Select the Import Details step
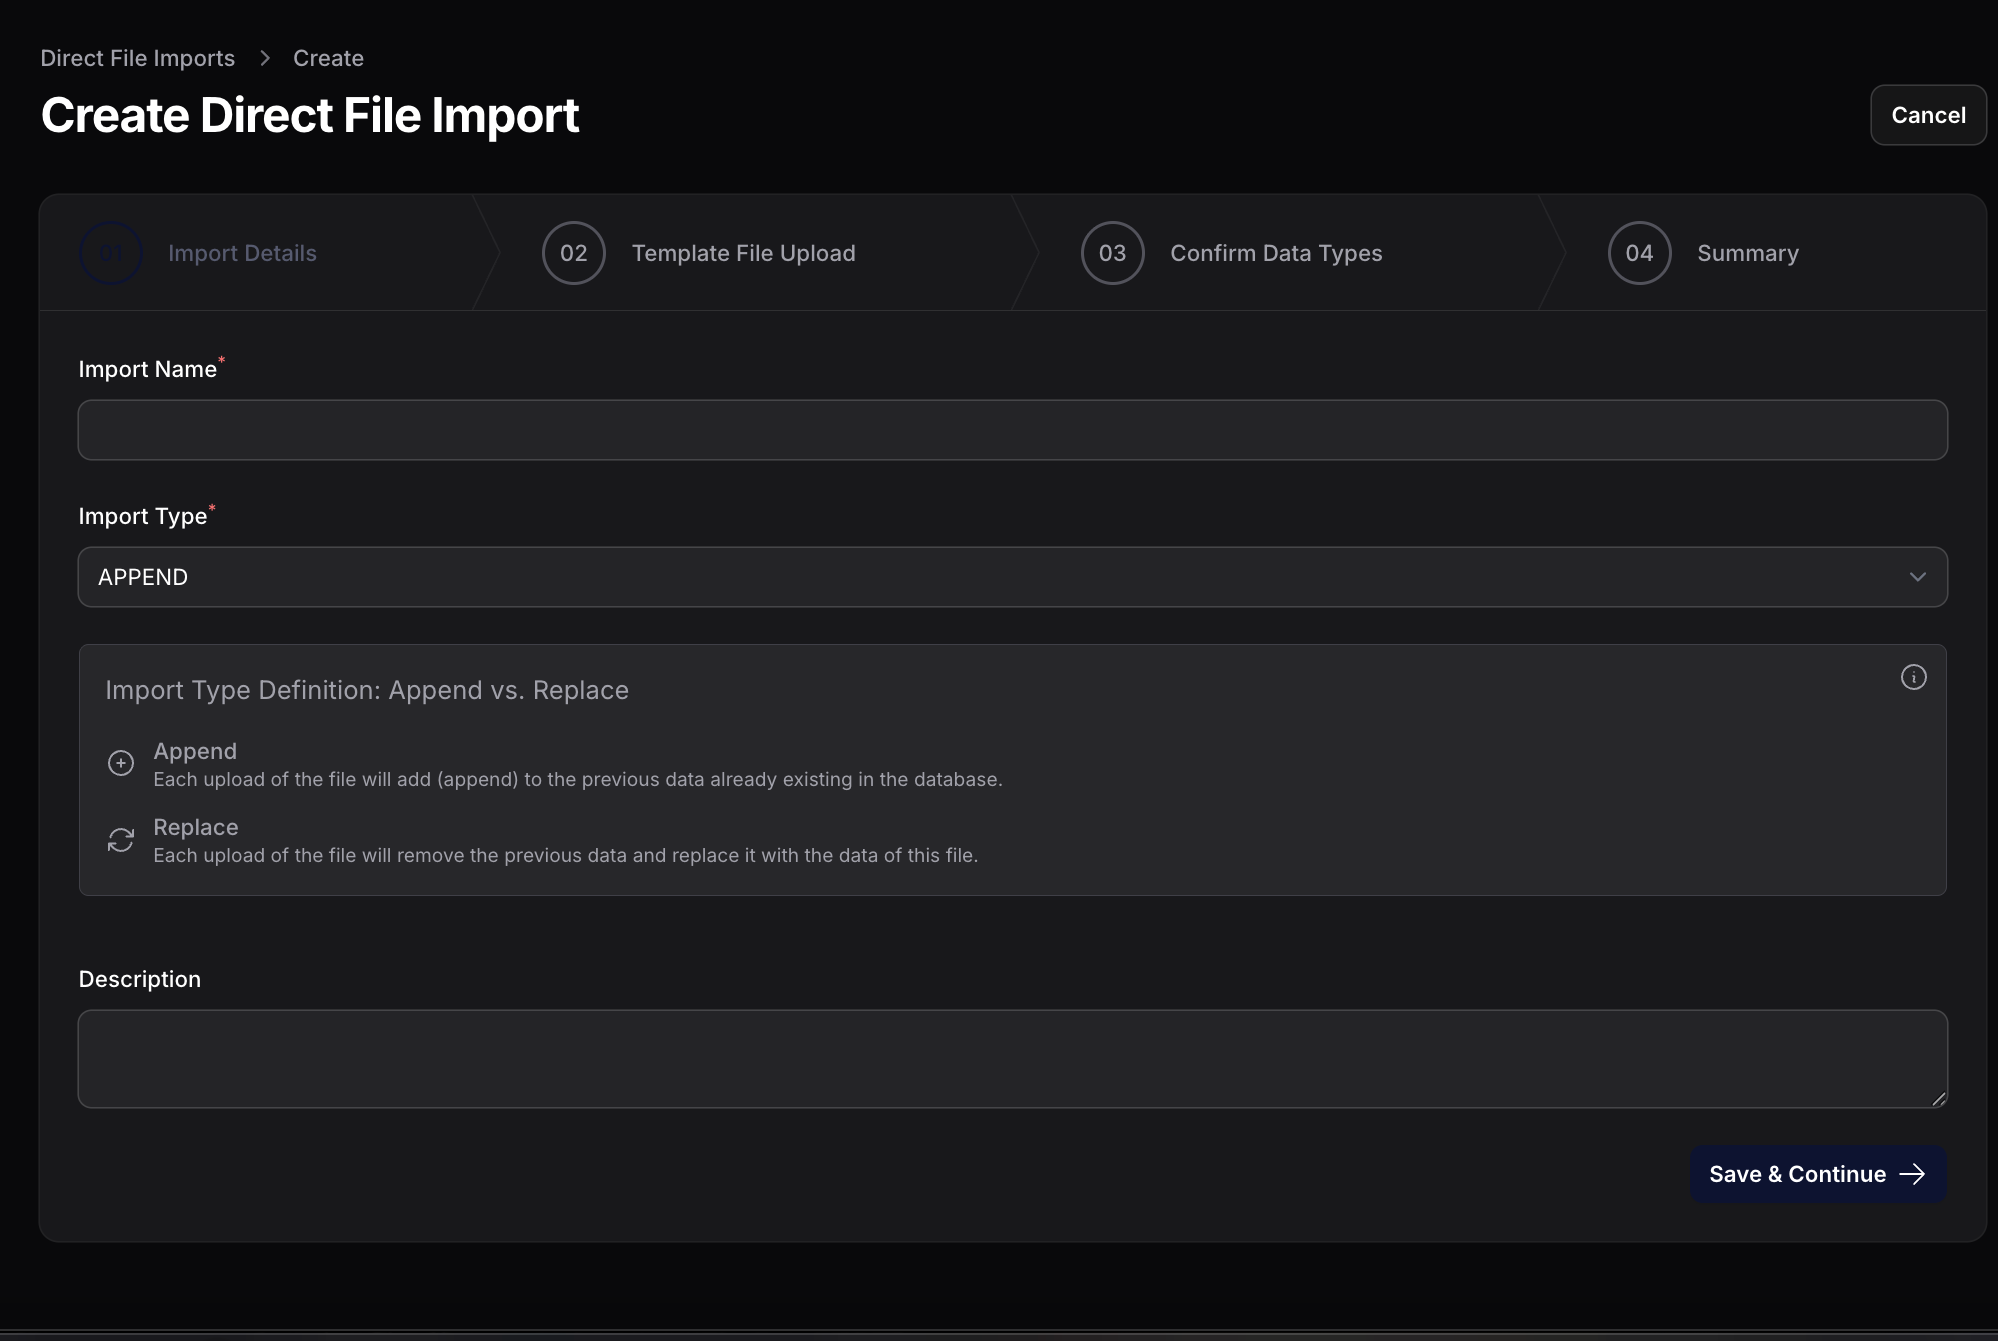 pyautogui.click(x=242, y=253)
